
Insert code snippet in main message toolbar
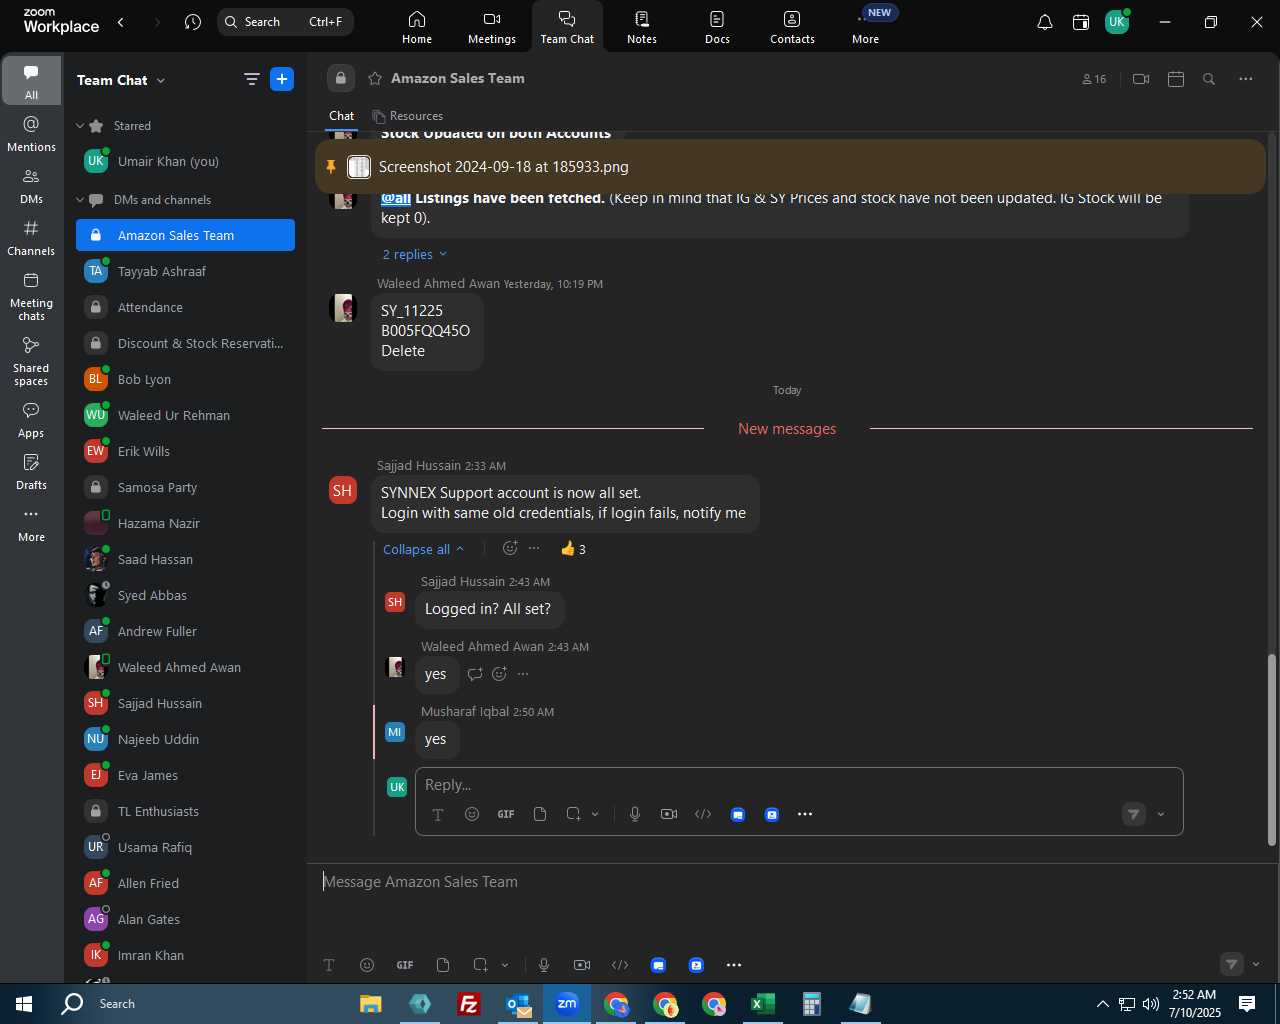tap(620, 965)
